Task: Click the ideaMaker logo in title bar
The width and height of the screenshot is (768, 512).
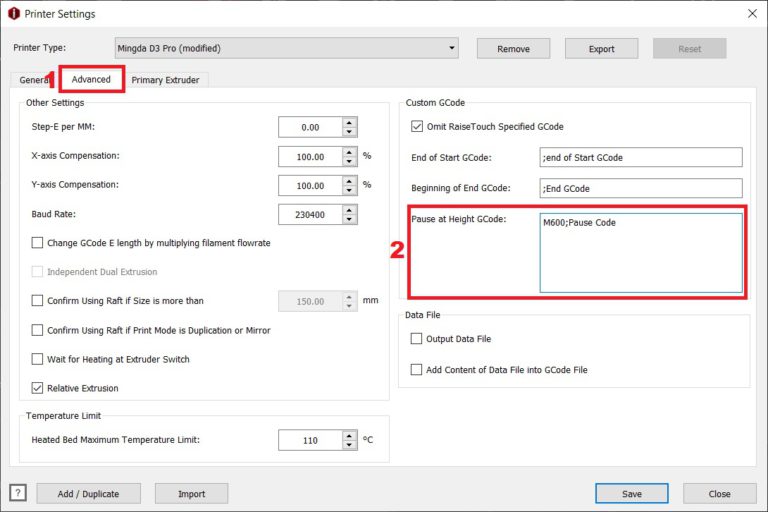Action: click(x=14, y=14)
